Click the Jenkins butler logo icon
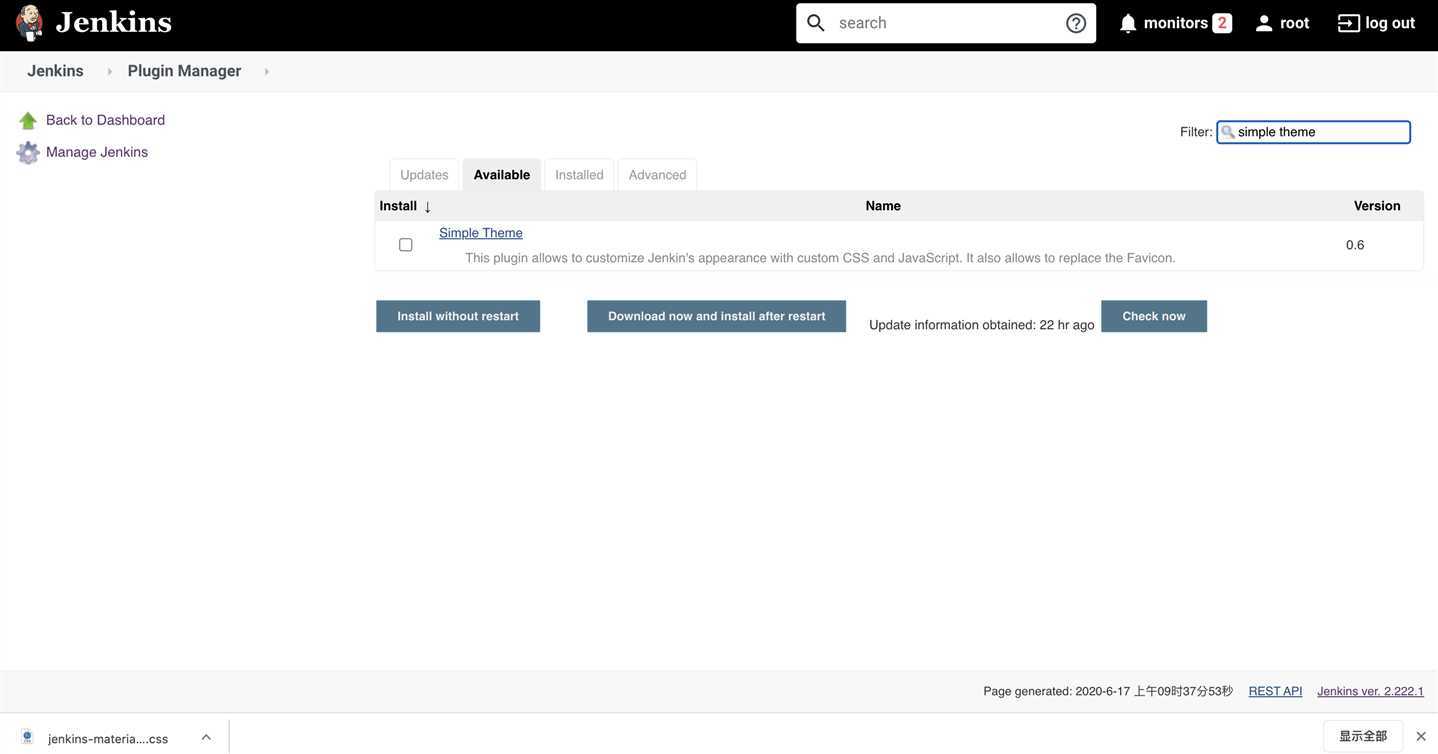 [30, 23]
